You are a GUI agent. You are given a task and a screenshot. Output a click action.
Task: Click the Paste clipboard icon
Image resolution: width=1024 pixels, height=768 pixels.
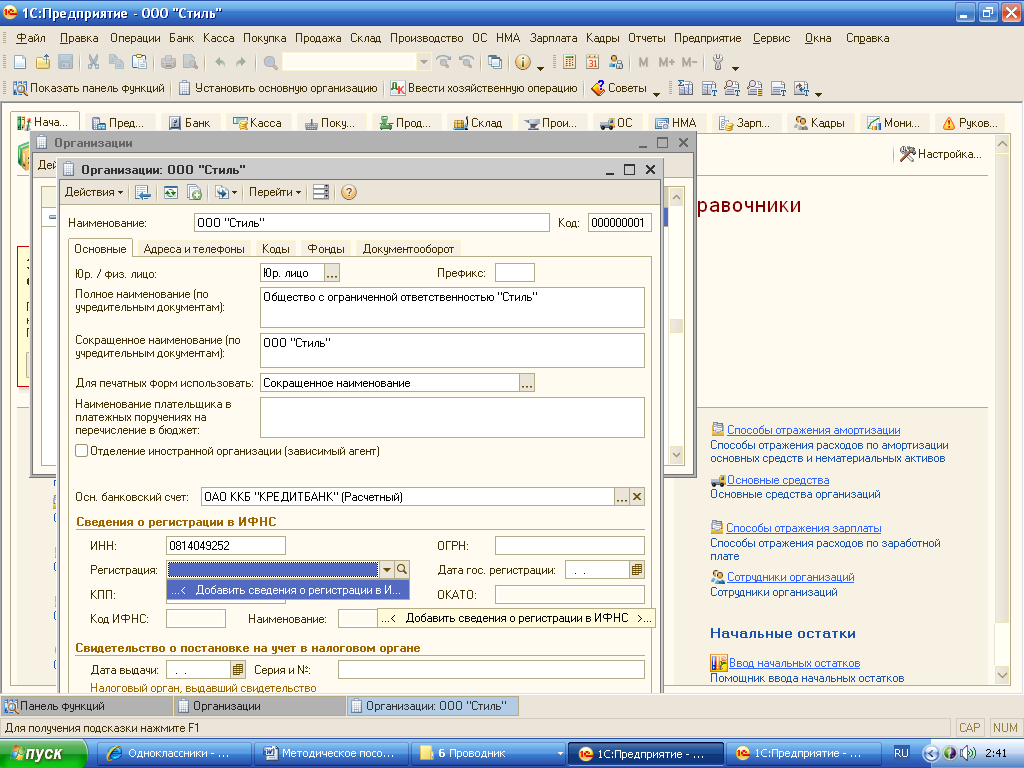139,62
